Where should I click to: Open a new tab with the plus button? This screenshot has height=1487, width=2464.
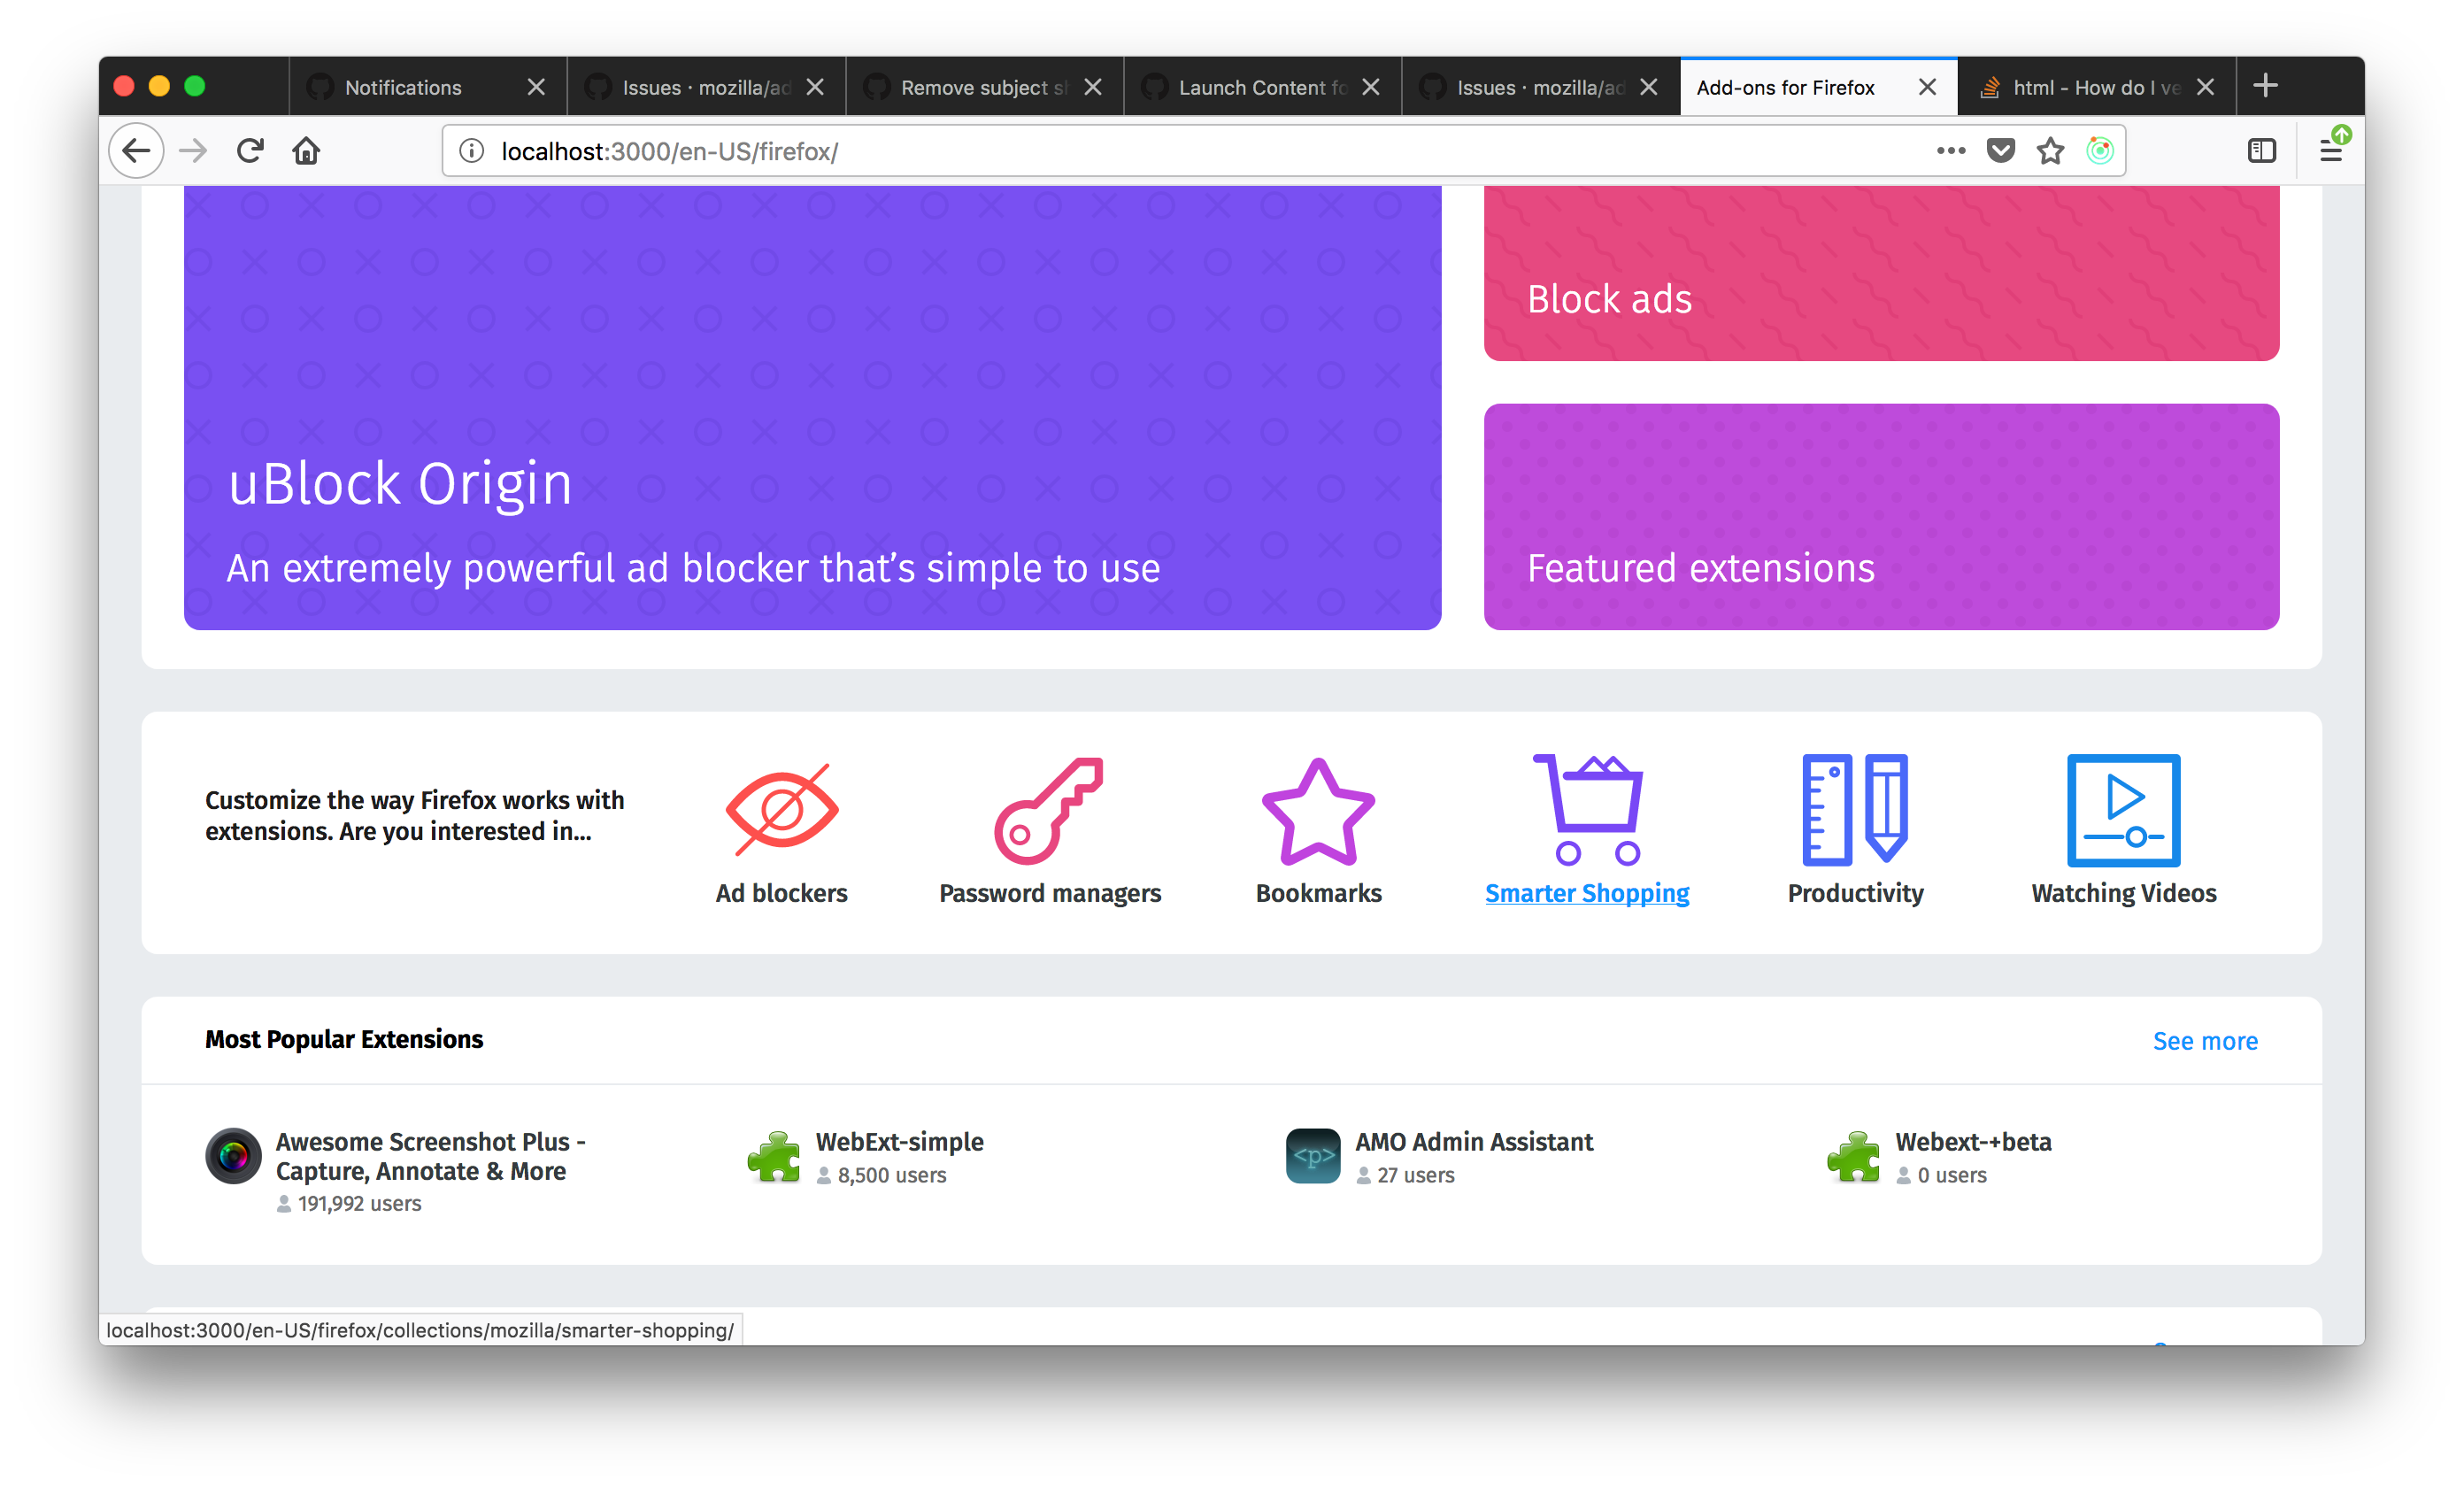(x=2266, y=86)
